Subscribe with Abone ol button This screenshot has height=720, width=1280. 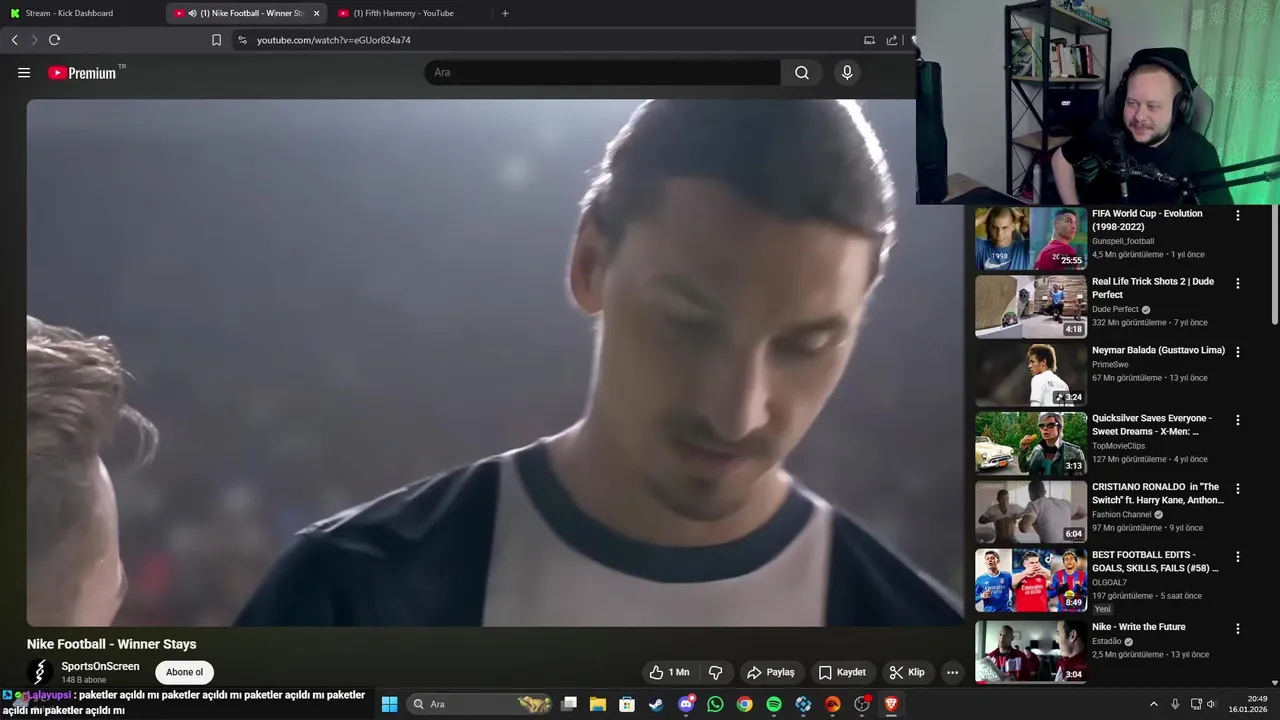(184, 672)
